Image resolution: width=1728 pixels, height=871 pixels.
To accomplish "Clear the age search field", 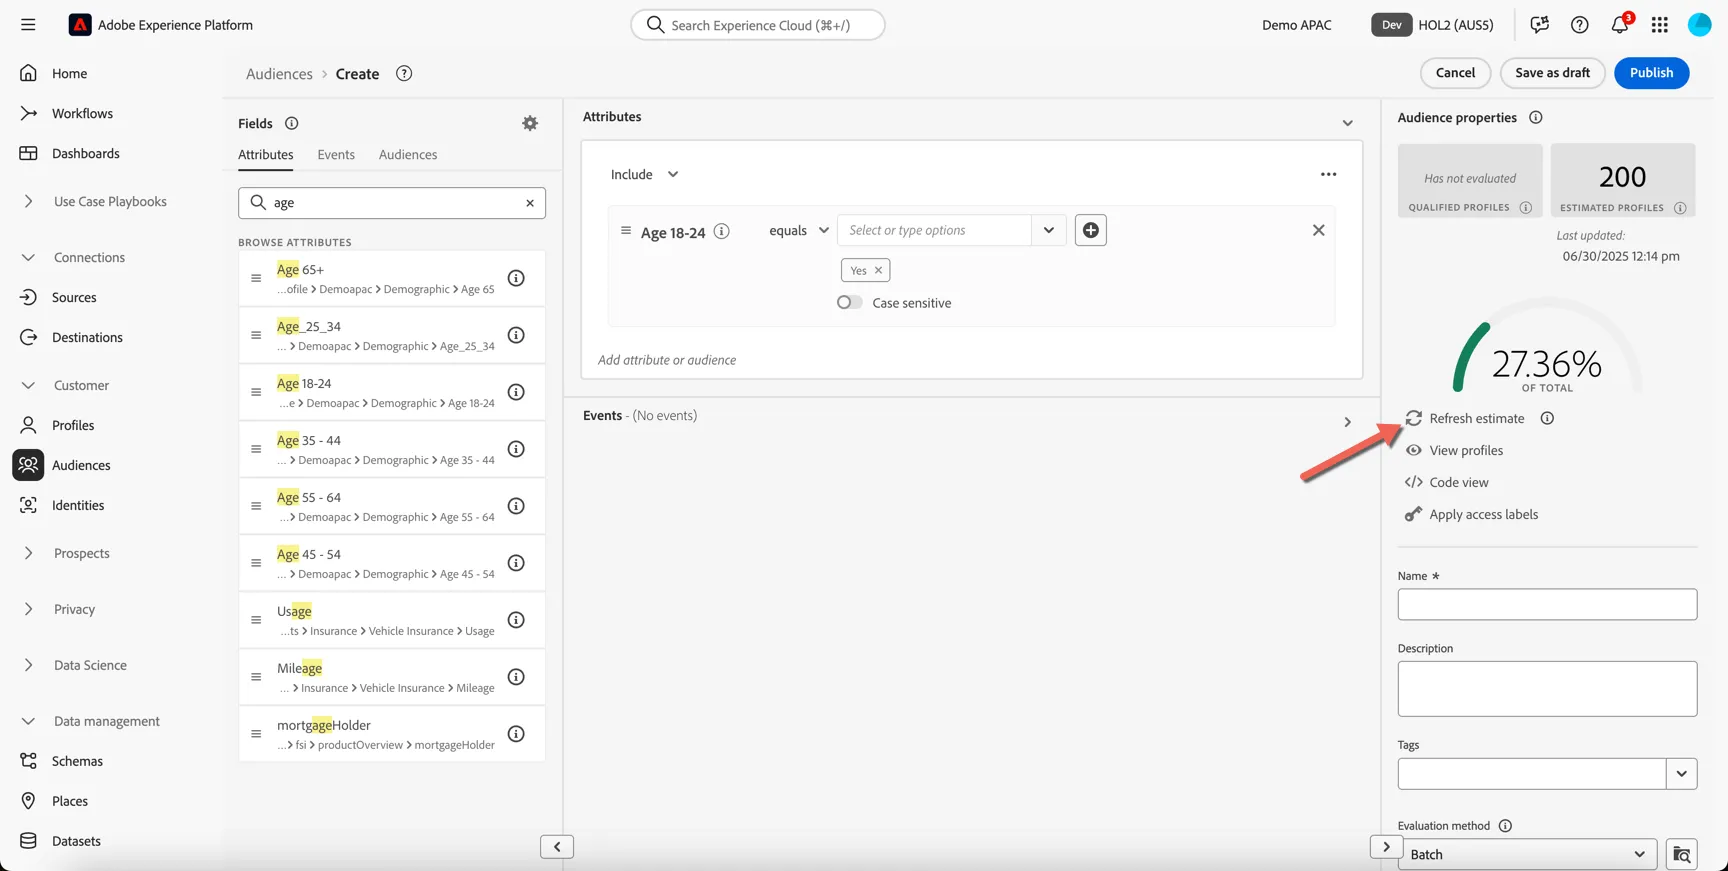I will [x=530, y=203].
